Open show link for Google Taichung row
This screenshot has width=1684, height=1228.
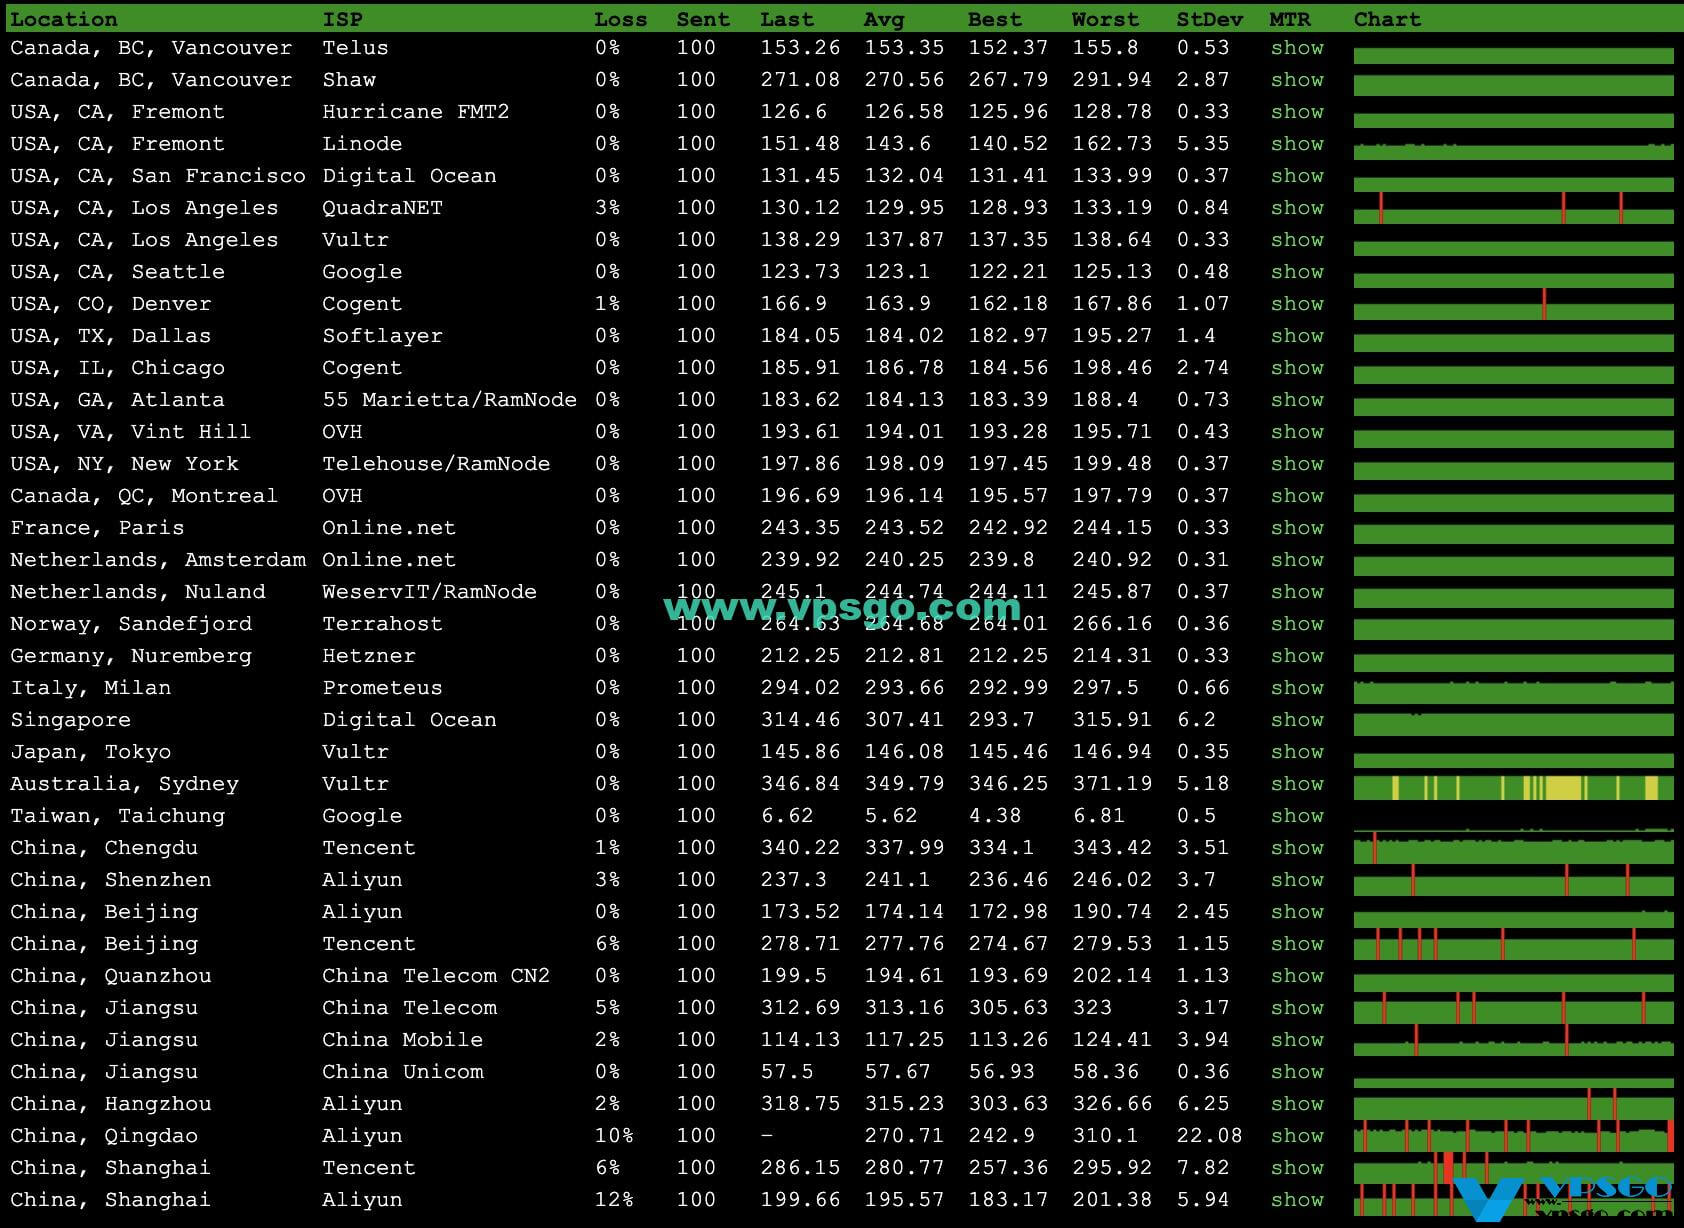[1297, 816]
